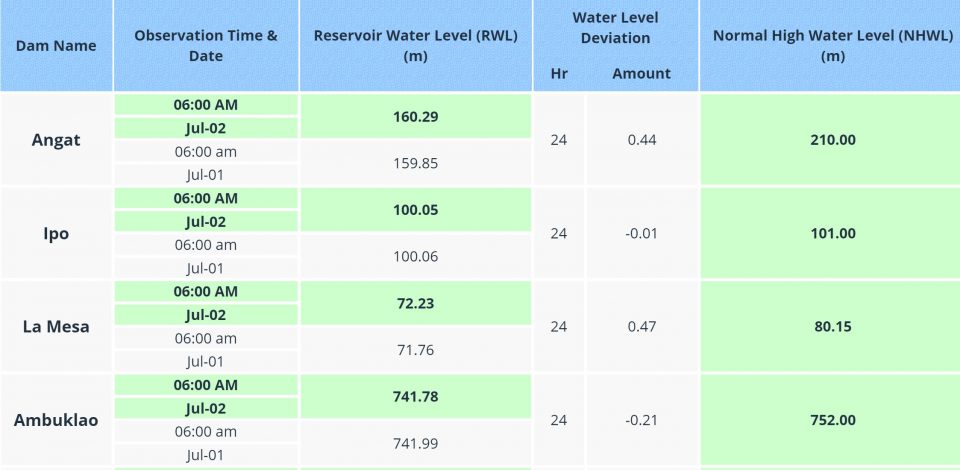Click the Water Level Deviation header
This screenshot has height=470, width=960.
pyautogui.click(x=615, y=28)
